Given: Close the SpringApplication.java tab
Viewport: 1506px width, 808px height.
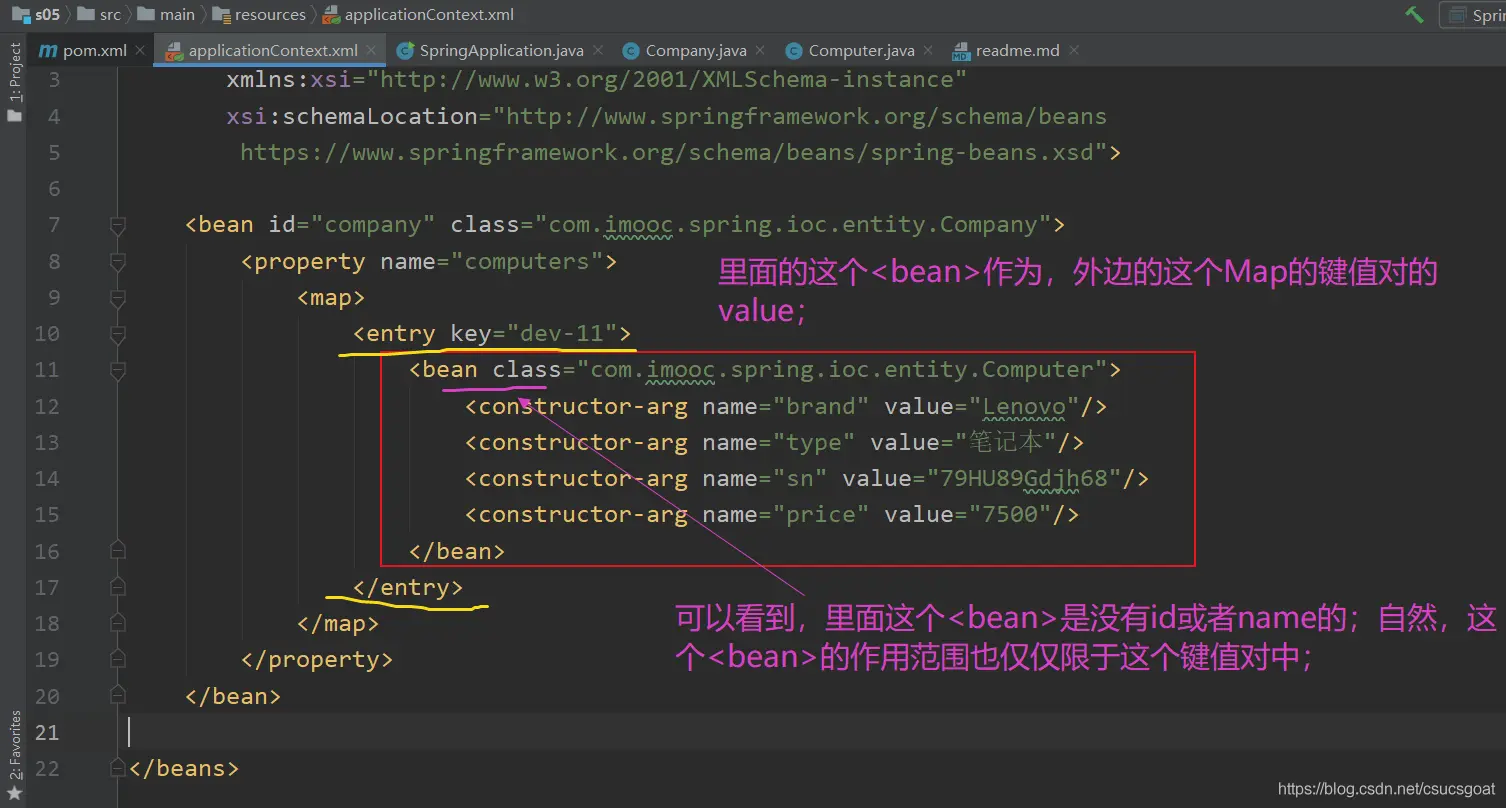Looking at the screenshot, I should pos(597,50).
